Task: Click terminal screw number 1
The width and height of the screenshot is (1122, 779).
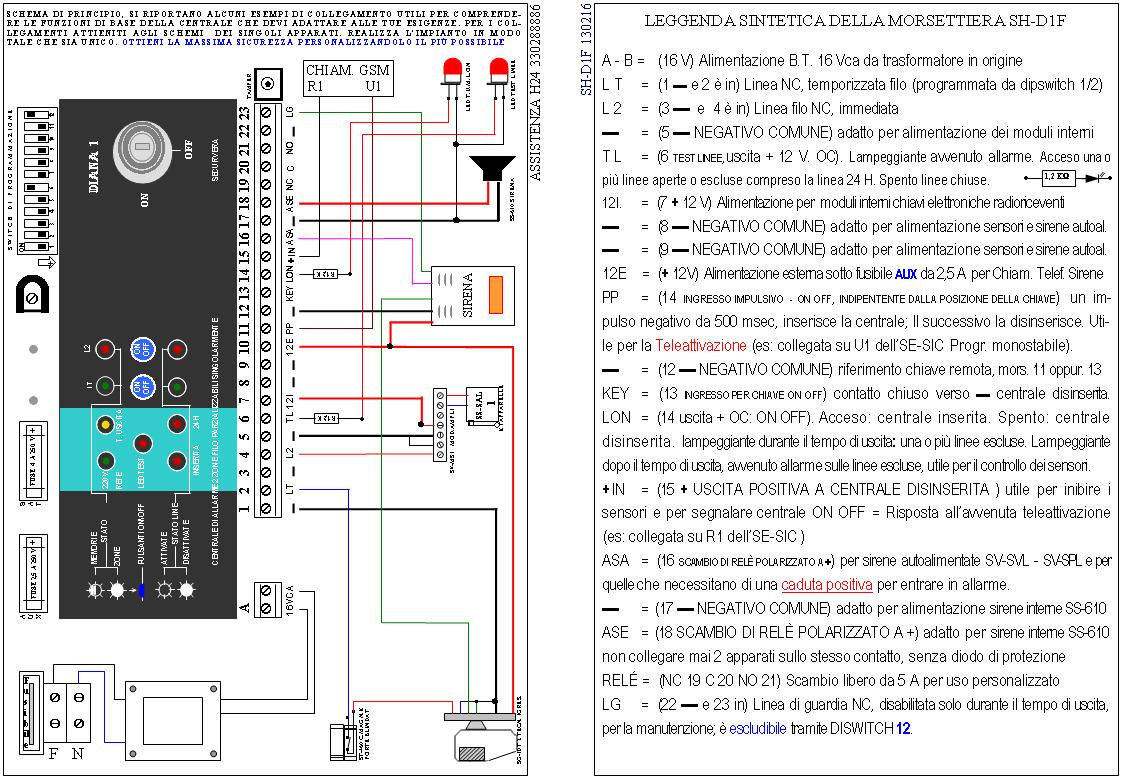Action: pos(267,509)
